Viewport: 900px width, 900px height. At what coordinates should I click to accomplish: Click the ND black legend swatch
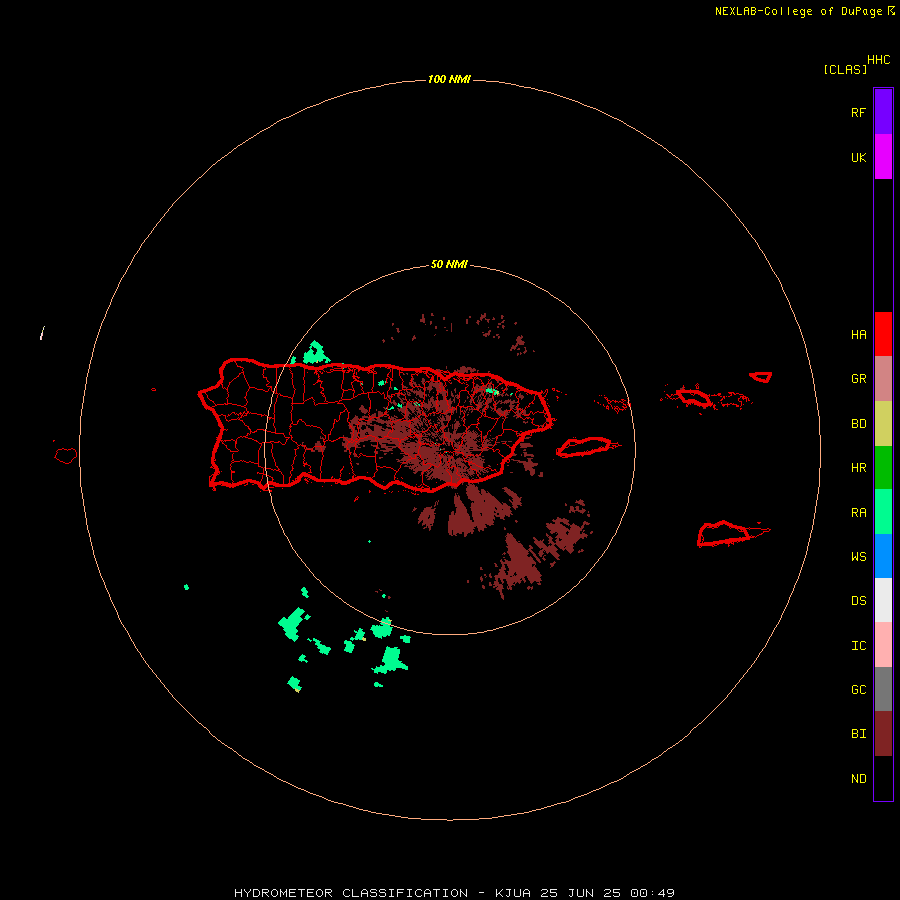pos(883,778)
